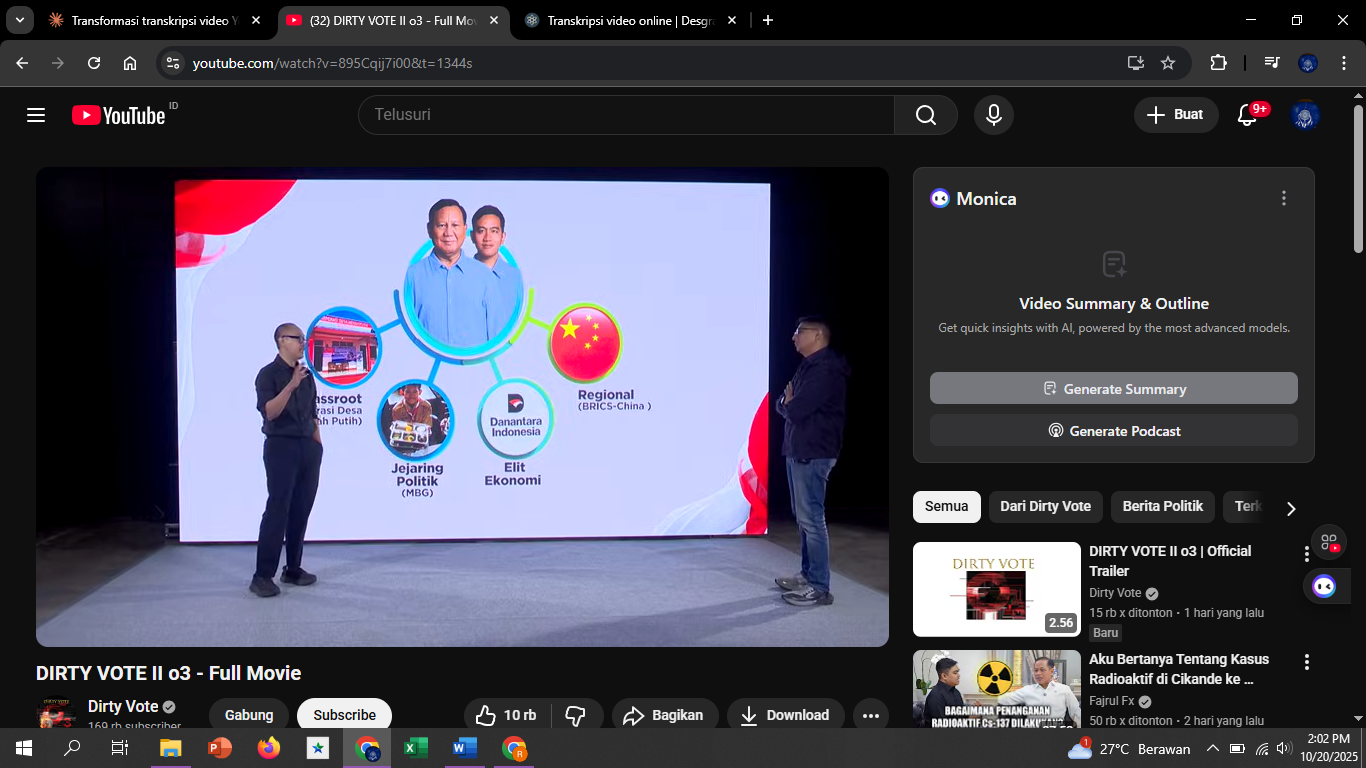The height and width of the screenshot is (768, 1366).
Task: Go to the YouTube home logo
Action: click(x=118, y=115)
